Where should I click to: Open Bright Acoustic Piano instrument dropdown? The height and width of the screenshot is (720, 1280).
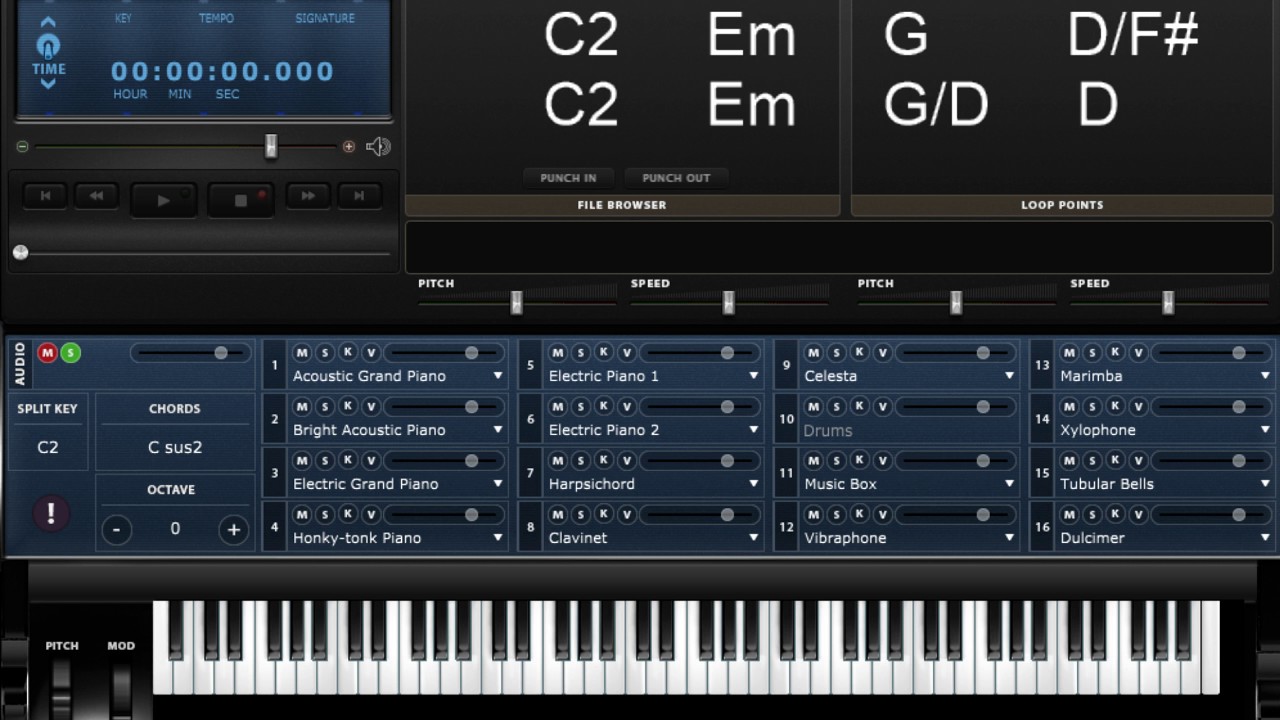pyautogui.click(x=498, y=430)
